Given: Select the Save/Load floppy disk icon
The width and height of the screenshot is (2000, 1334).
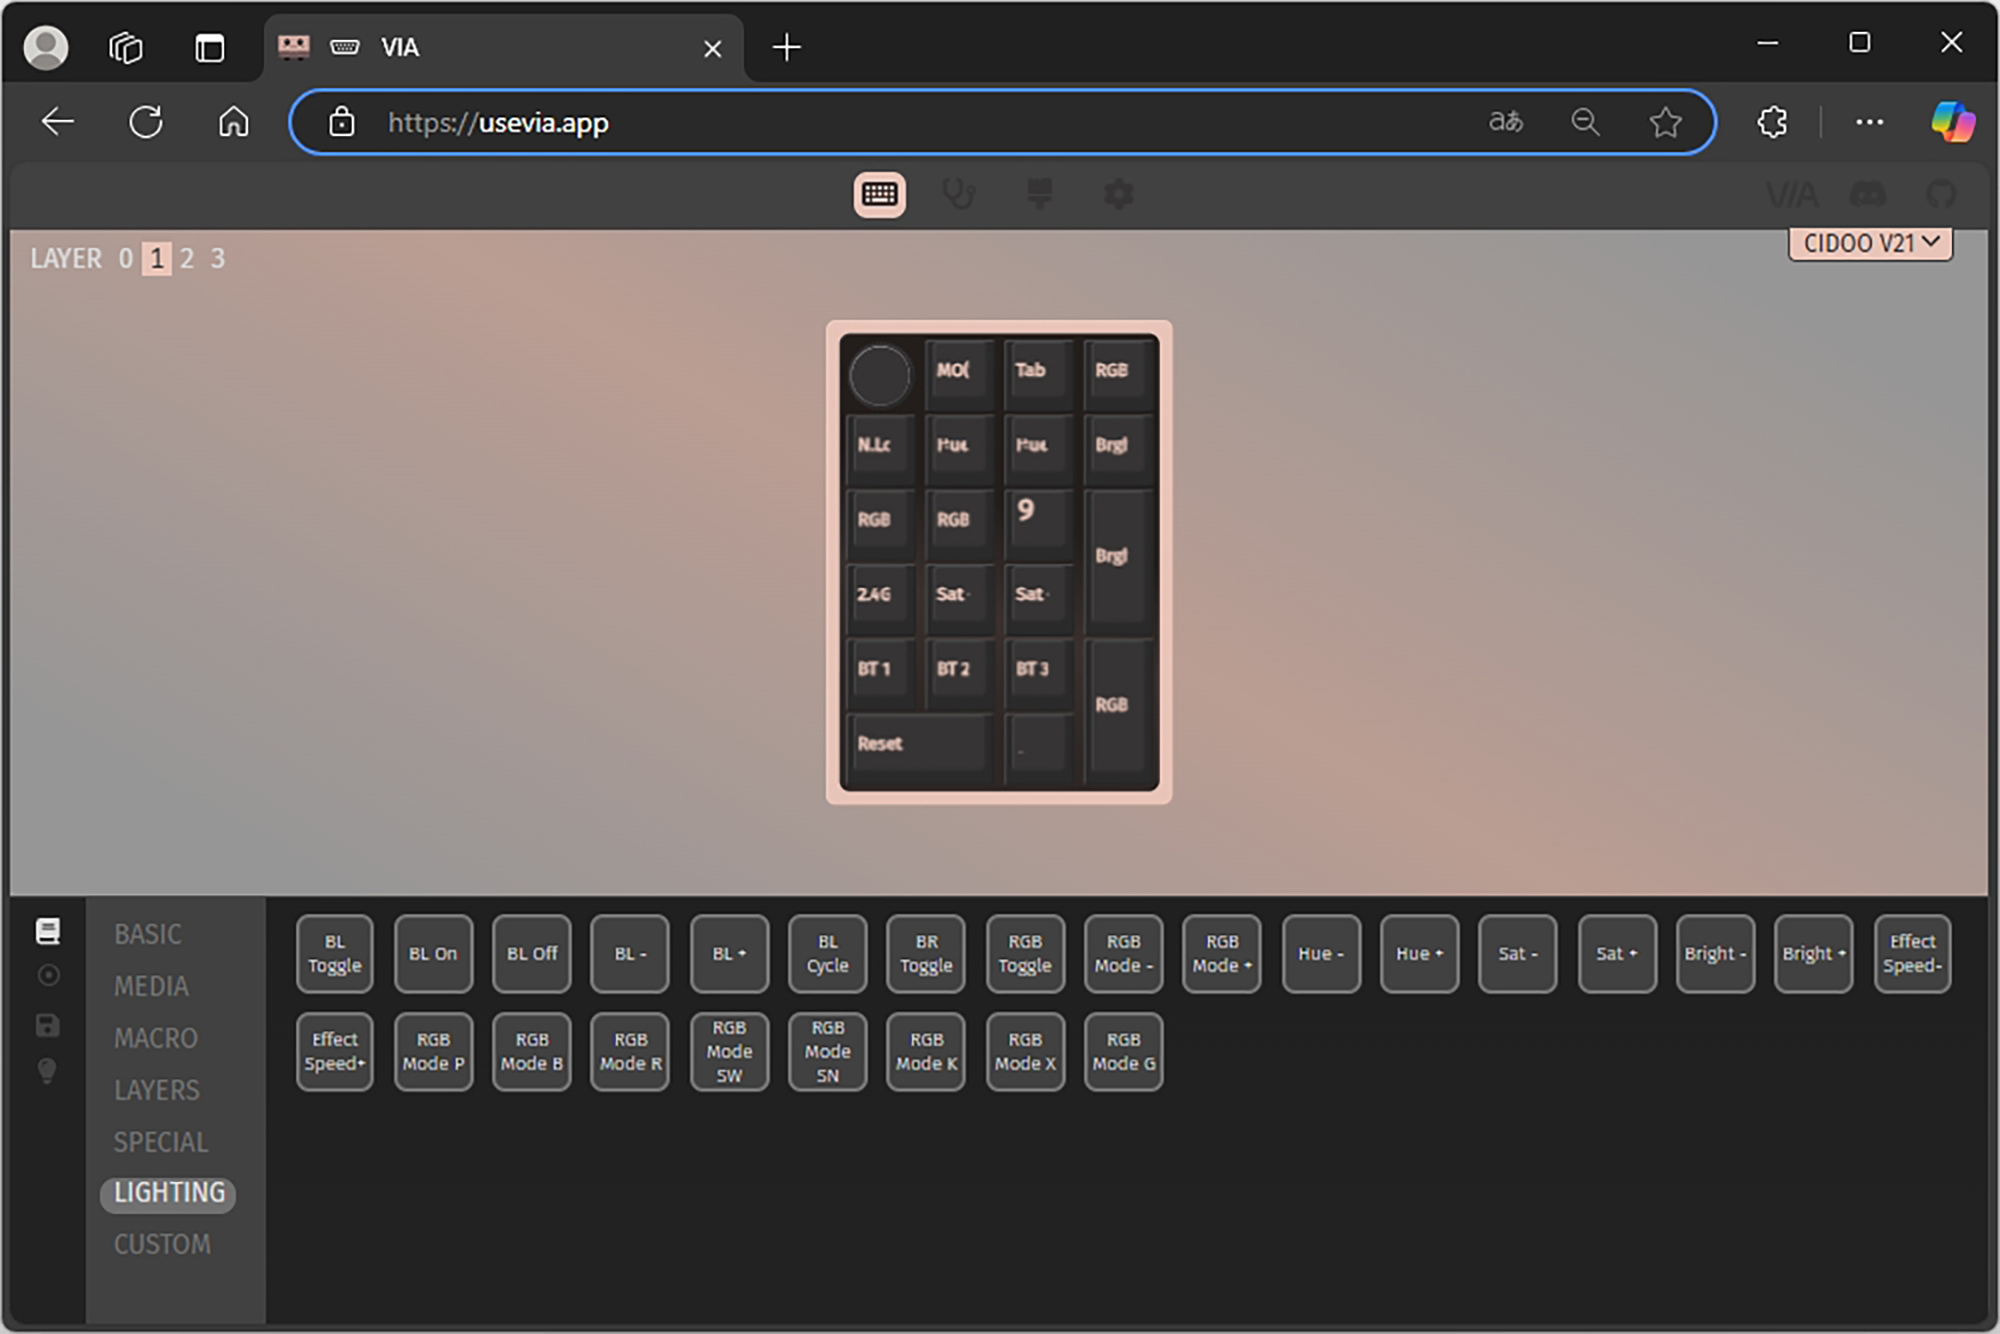Looking at the screenshot, I should pos(47,1025).
